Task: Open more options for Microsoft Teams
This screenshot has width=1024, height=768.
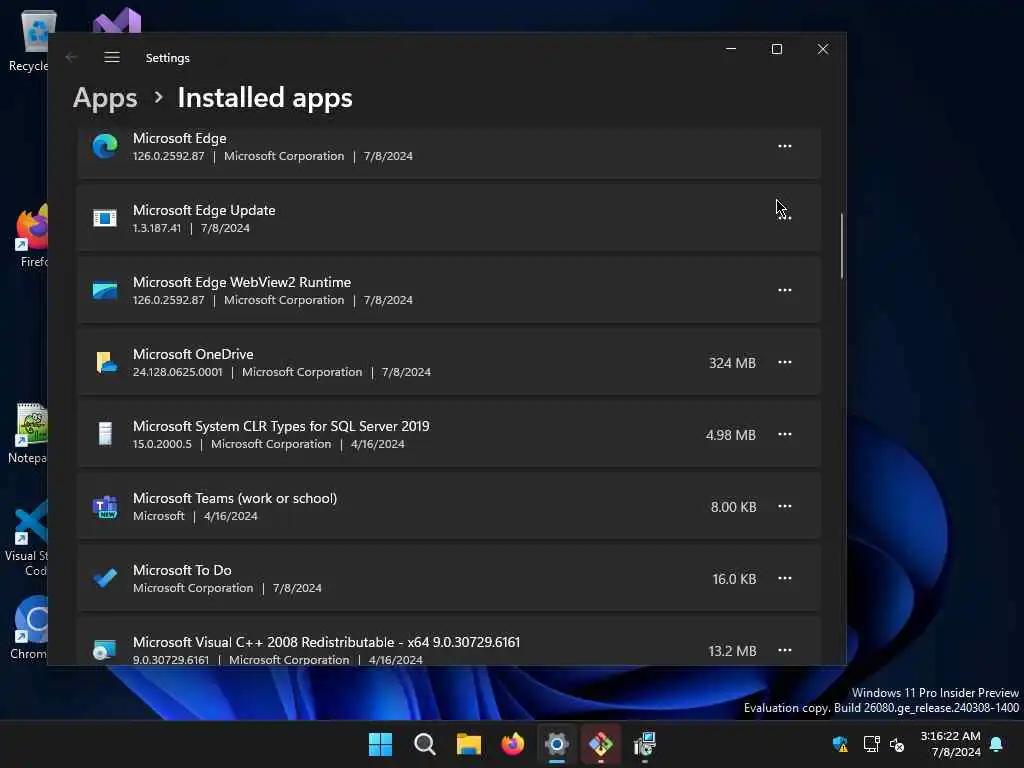Action: click(785, 506)
